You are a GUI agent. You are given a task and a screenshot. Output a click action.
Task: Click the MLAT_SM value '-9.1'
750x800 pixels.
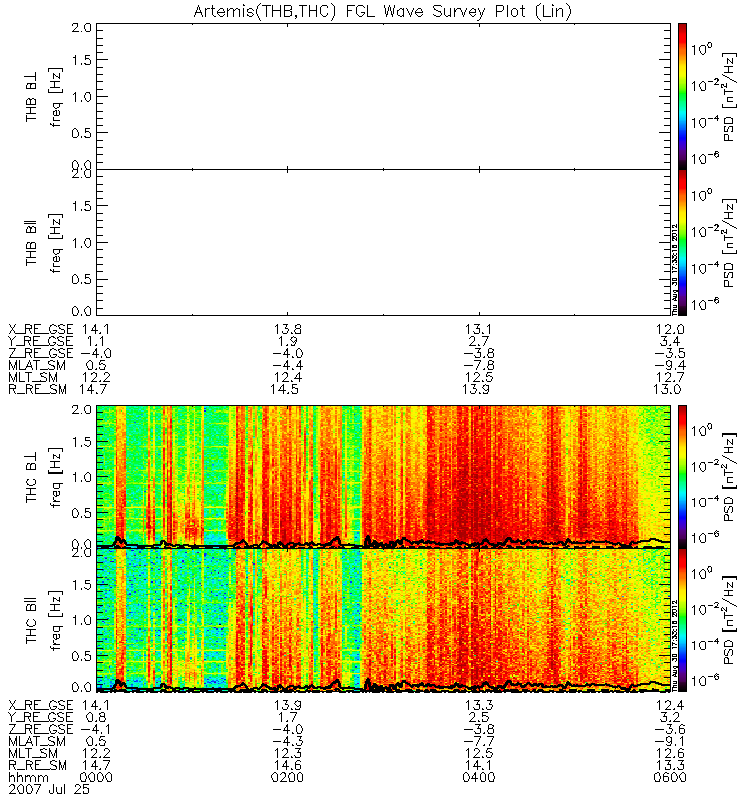670,741
